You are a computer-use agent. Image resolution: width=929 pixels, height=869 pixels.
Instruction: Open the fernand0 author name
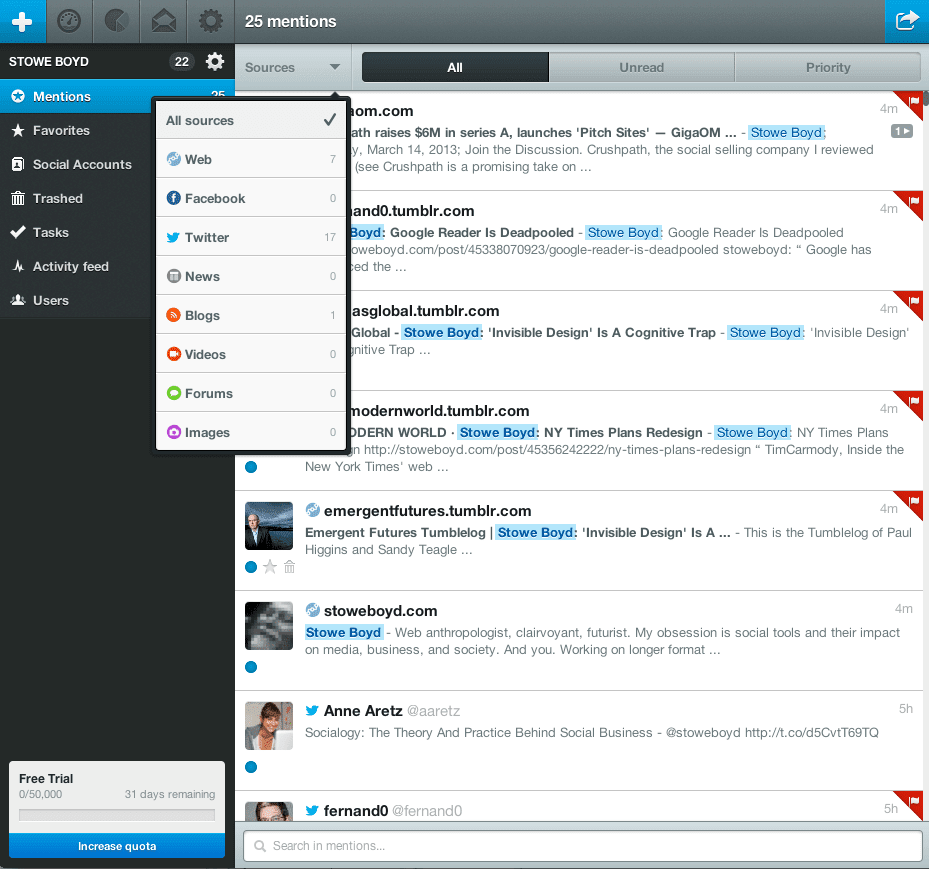point(355,811)
